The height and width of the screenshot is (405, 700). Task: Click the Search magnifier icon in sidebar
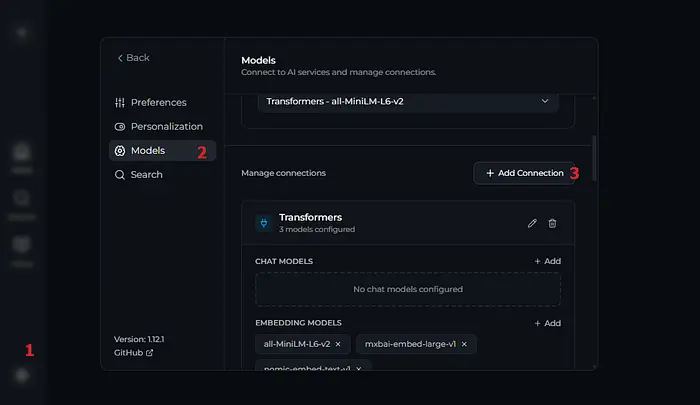click(120, 175)
